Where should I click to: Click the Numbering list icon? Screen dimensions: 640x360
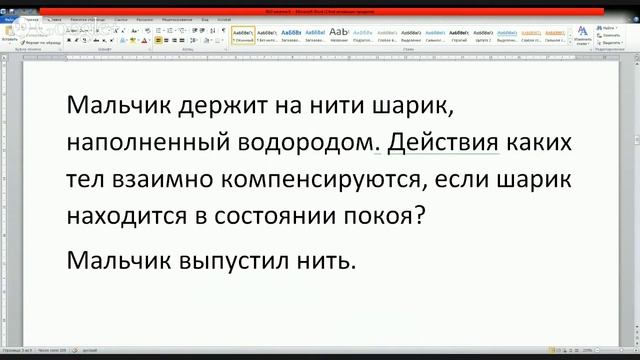[170, 31]
